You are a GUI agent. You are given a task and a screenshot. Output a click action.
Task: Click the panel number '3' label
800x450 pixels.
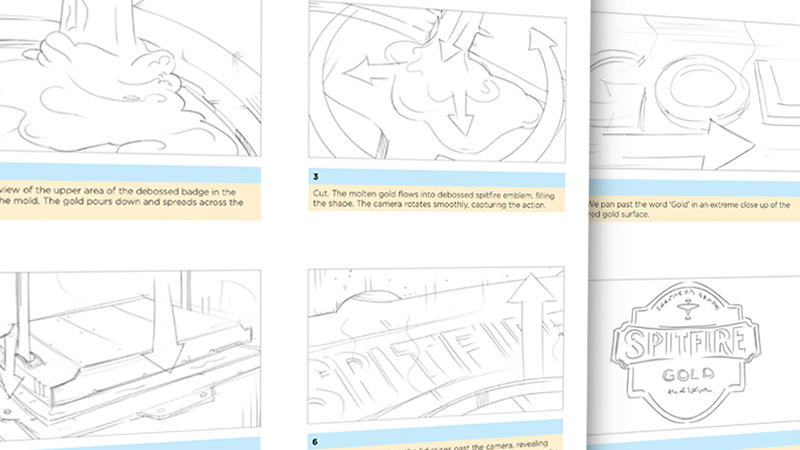[x=316, y=177]
